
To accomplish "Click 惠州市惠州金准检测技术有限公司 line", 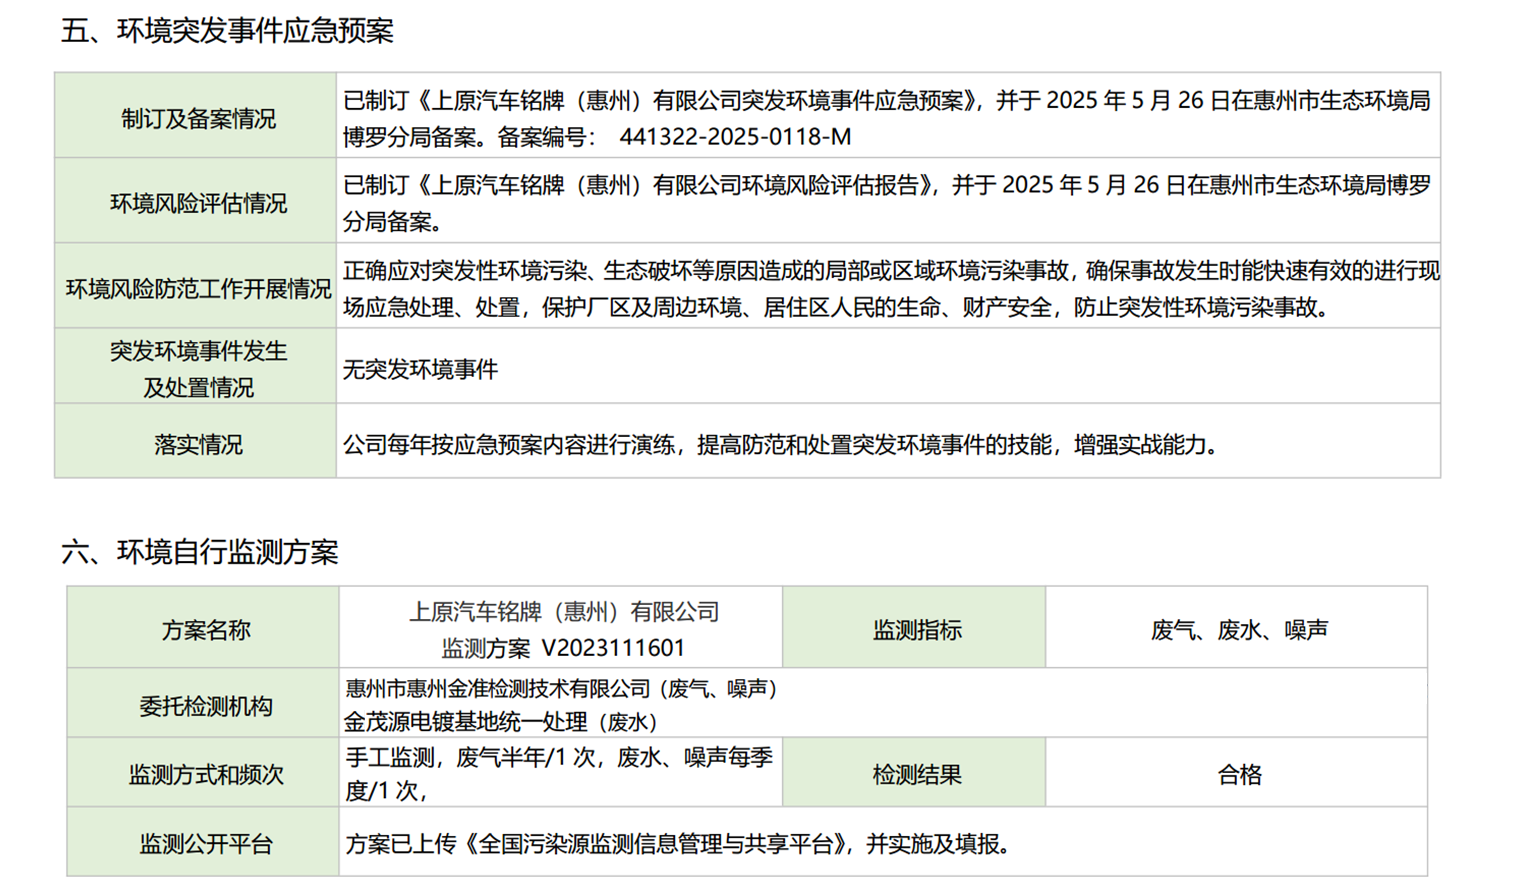I will click(x=561, y=688).
